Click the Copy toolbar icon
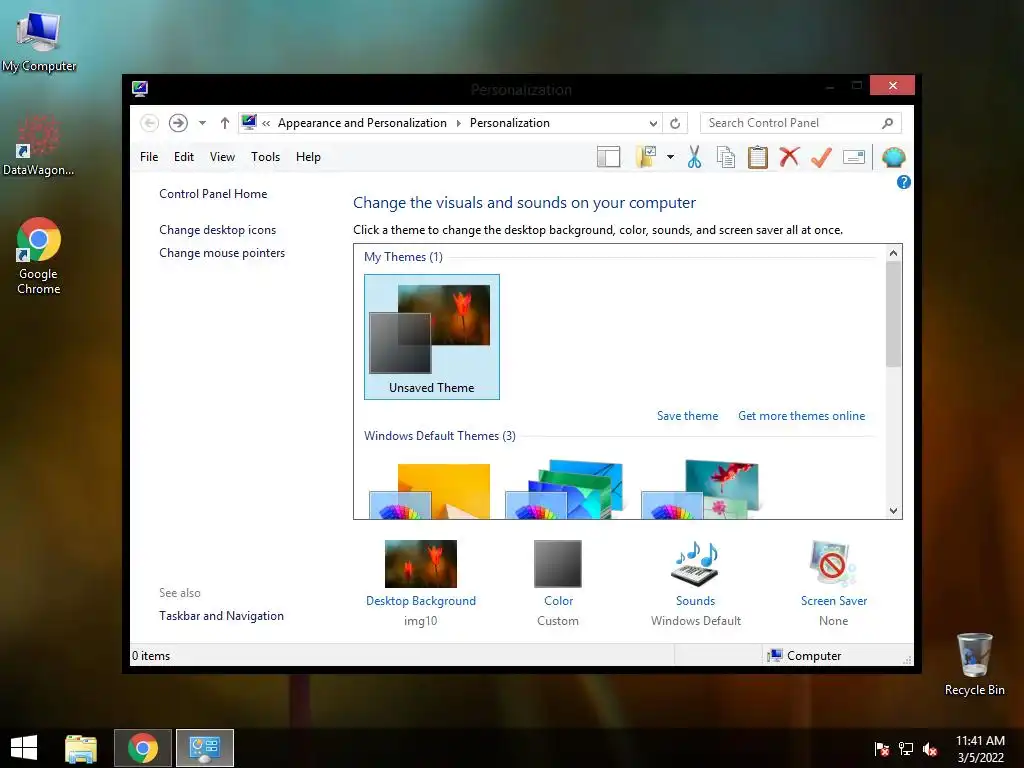Viewport: 1024px width, 768px height. tap(726, 157)
